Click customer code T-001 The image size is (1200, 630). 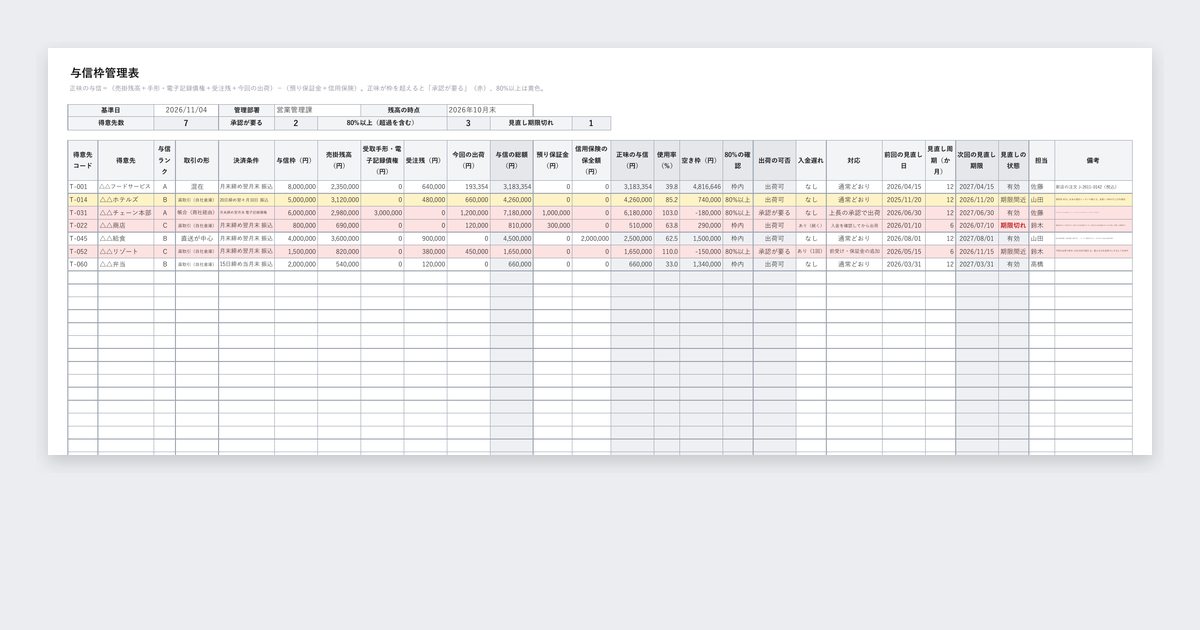coord(83,187)
